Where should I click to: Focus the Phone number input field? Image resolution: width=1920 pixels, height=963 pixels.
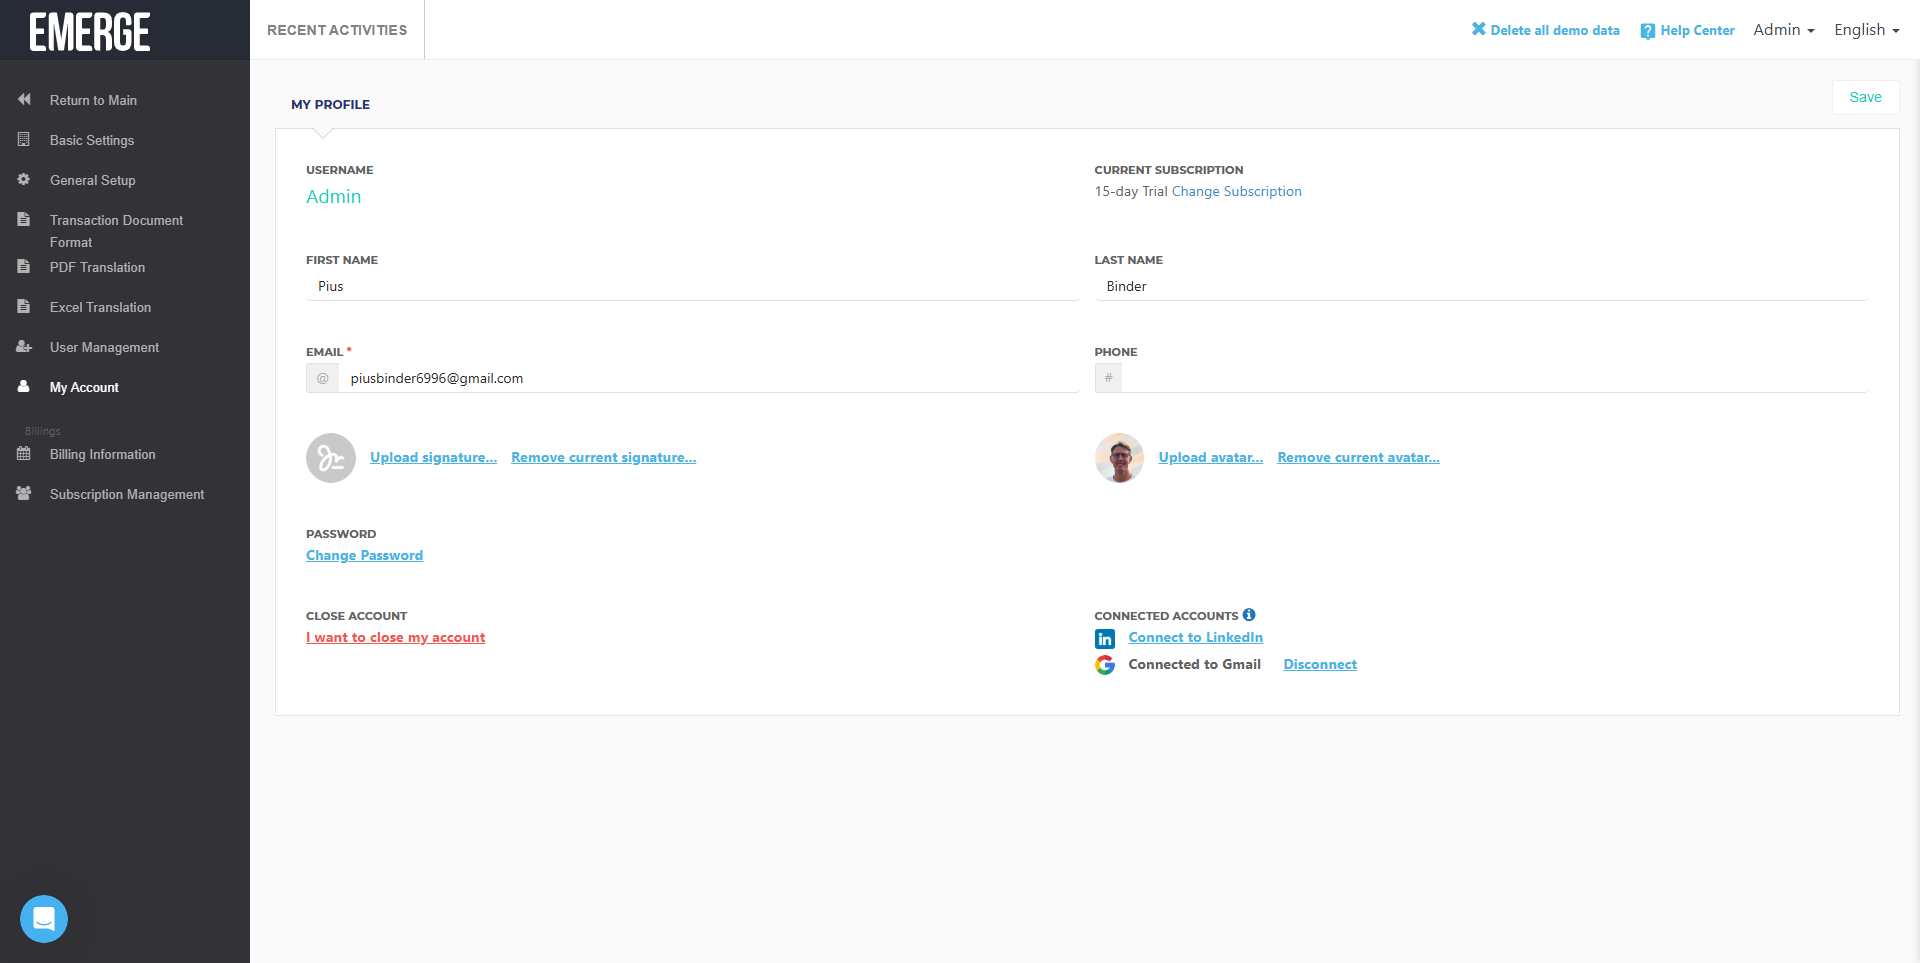pos(1493,378)
